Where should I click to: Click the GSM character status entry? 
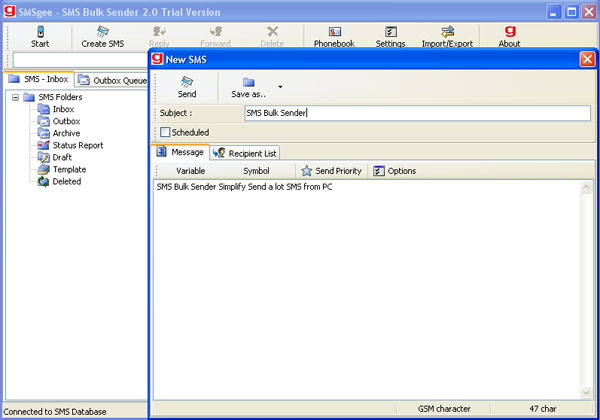coord(444,409)
